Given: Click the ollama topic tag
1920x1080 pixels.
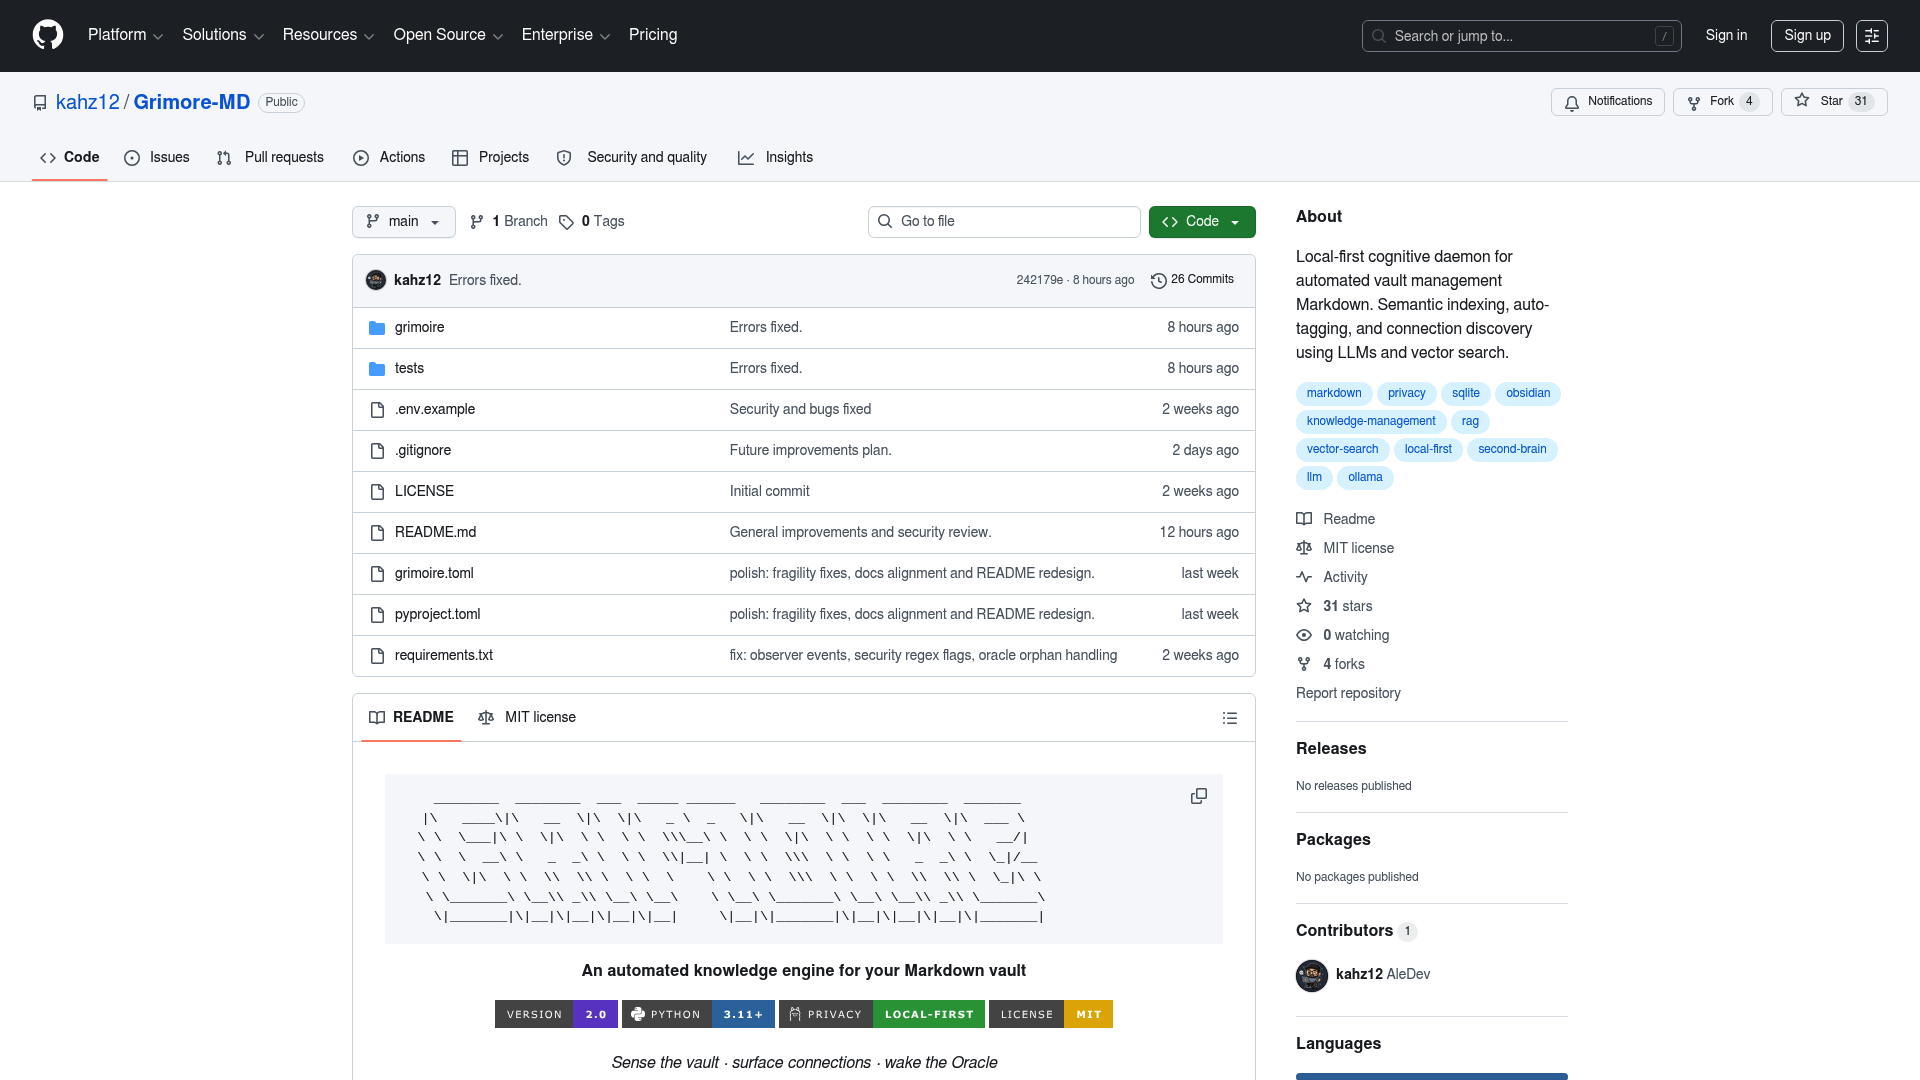Looking at the screenshot, I should point(1365,478).
